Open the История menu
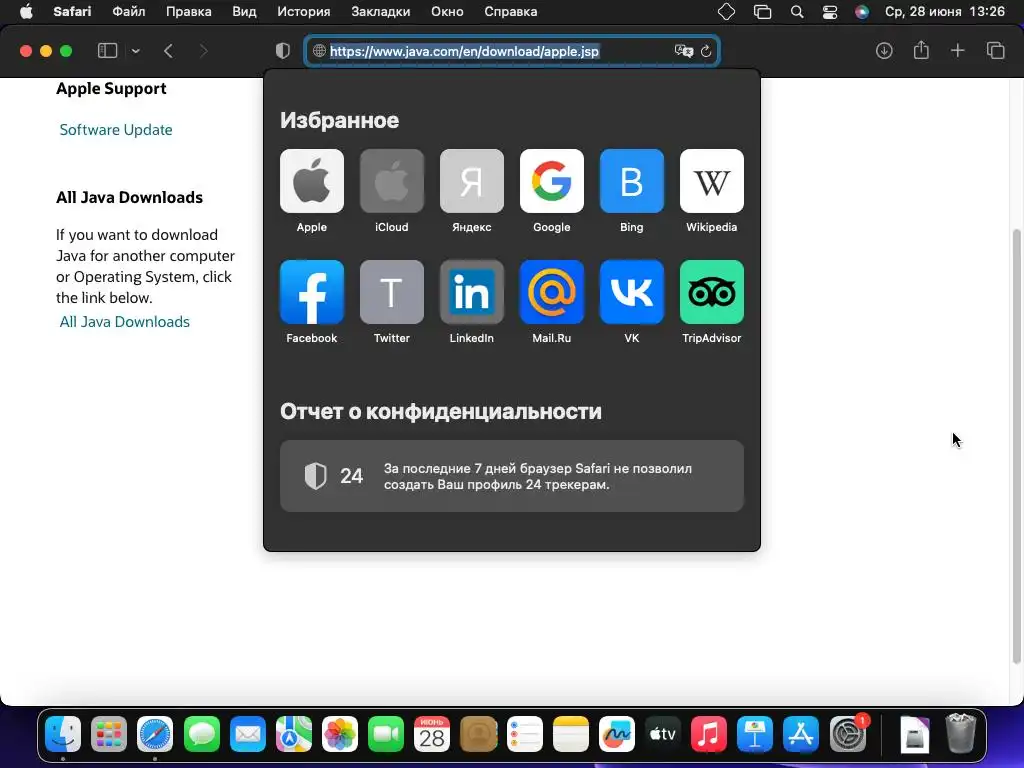1024x768 pixels. [x=304, y=12]
